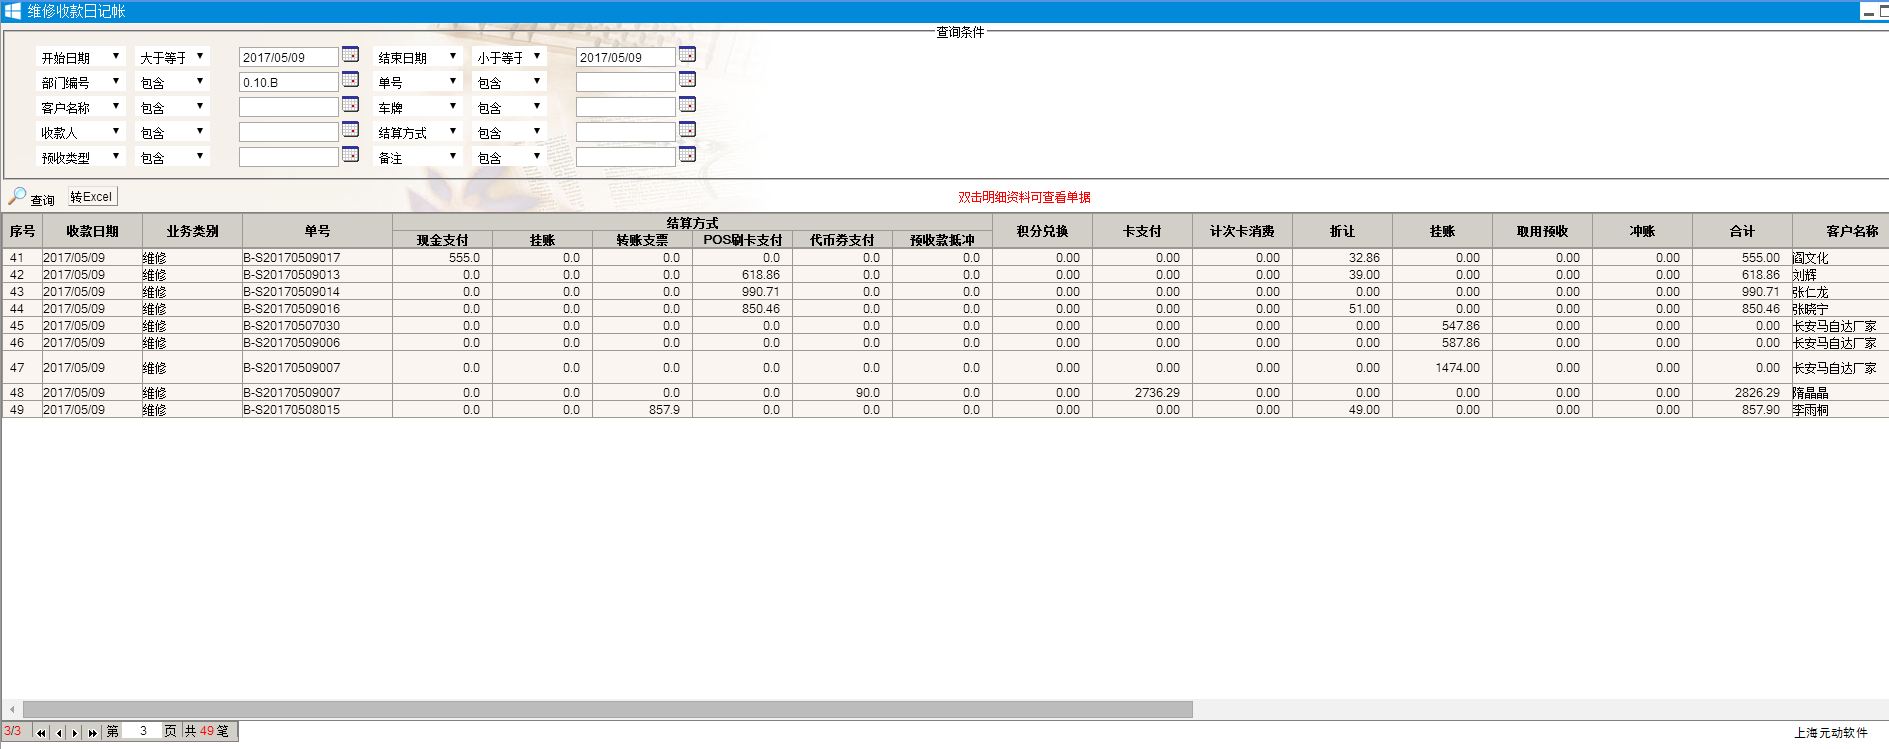The height and width of the screenshot is (749, 1889).
Task: Click the magnifying glass 查询 search icon
Action: pyautogui.click(x=17, y=196)
